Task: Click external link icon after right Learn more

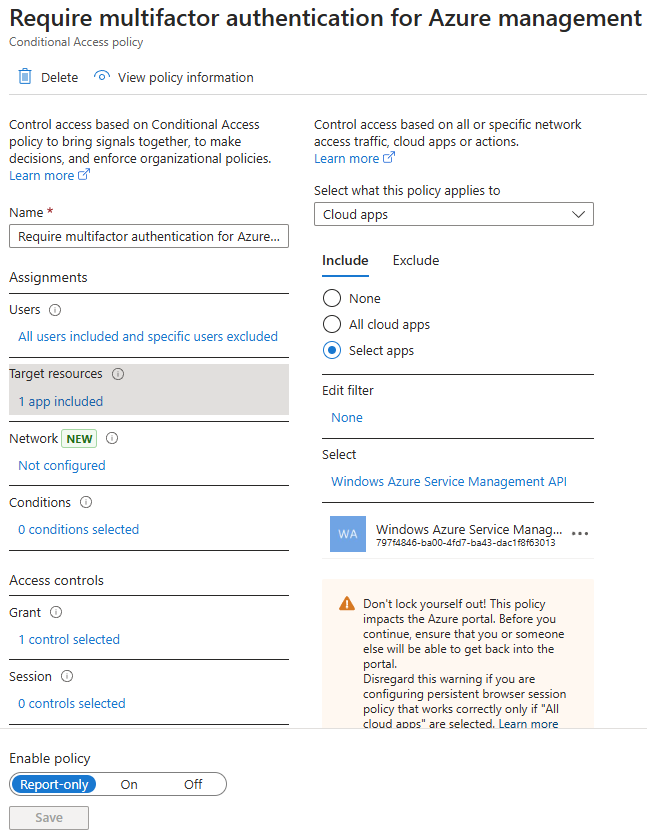Action: (x=389, y=158)
